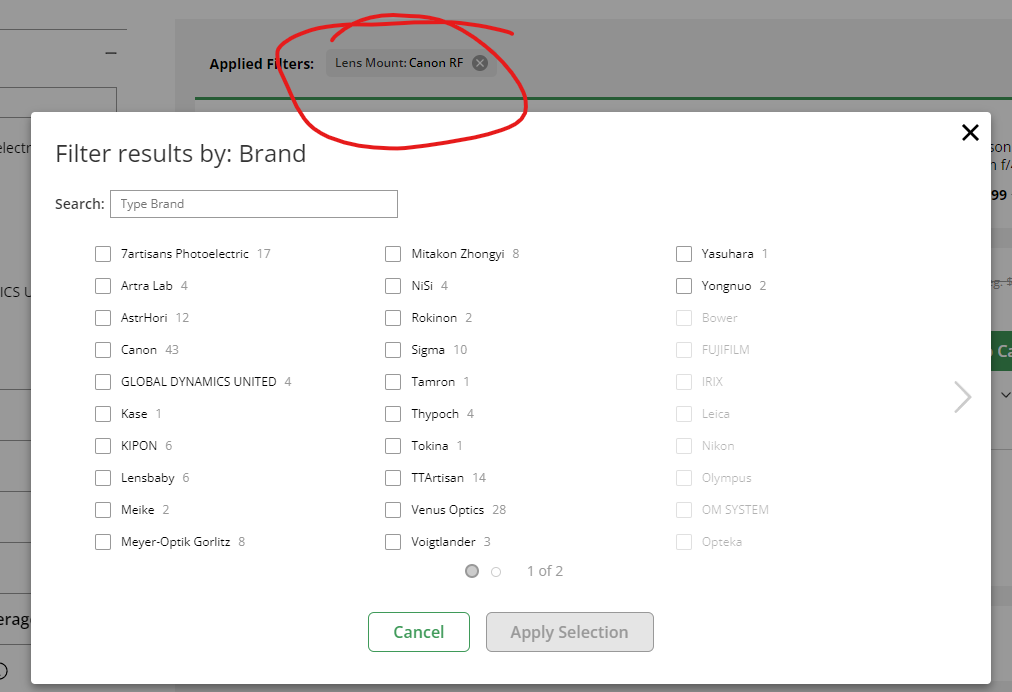Tick the Venus Optics checkbox
Image resolution: width=1012 pixels, height=692 pixels.
click(x=393, y=510)
